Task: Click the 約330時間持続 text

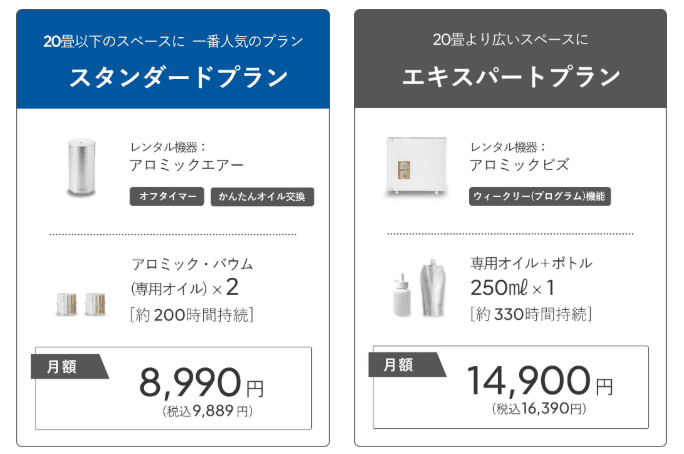Action: pos(531,314)
